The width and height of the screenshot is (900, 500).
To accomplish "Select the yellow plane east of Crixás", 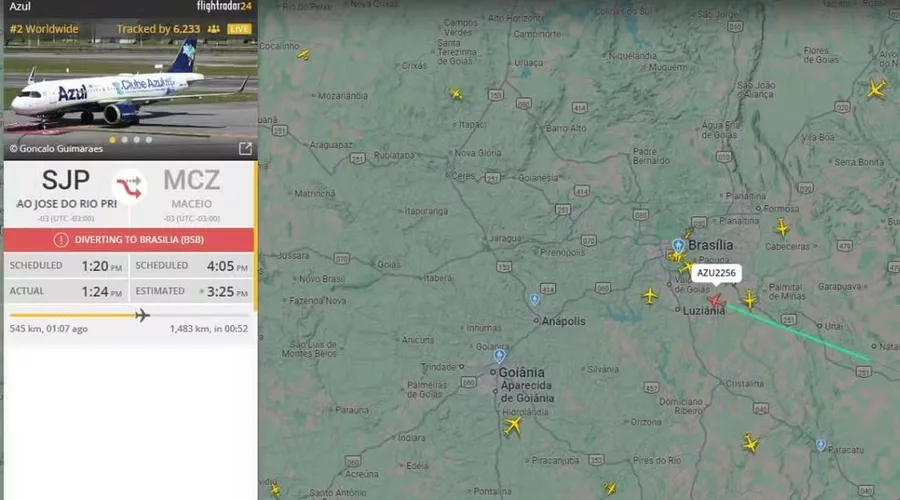I will point(456,94).
